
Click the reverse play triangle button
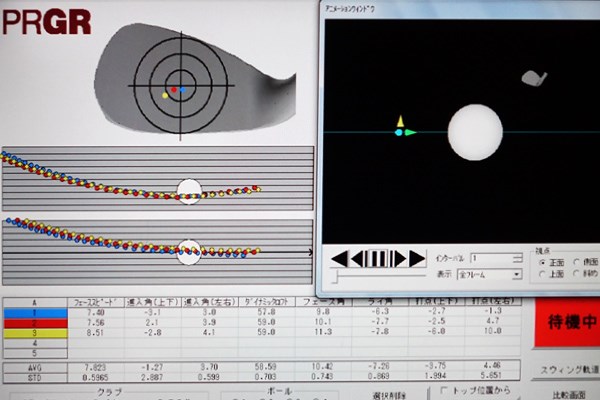click(340, 259)
